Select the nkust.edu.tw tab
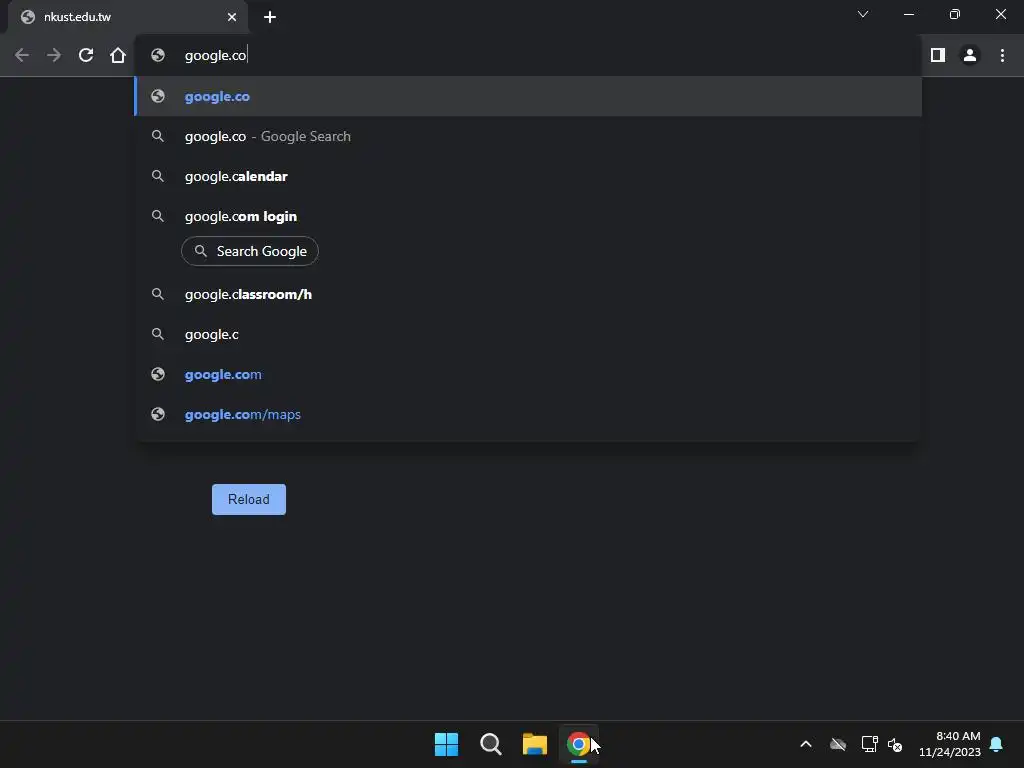Image resolution: width=1024 pixels, height=768 pixels. click(x=127, y=17)
